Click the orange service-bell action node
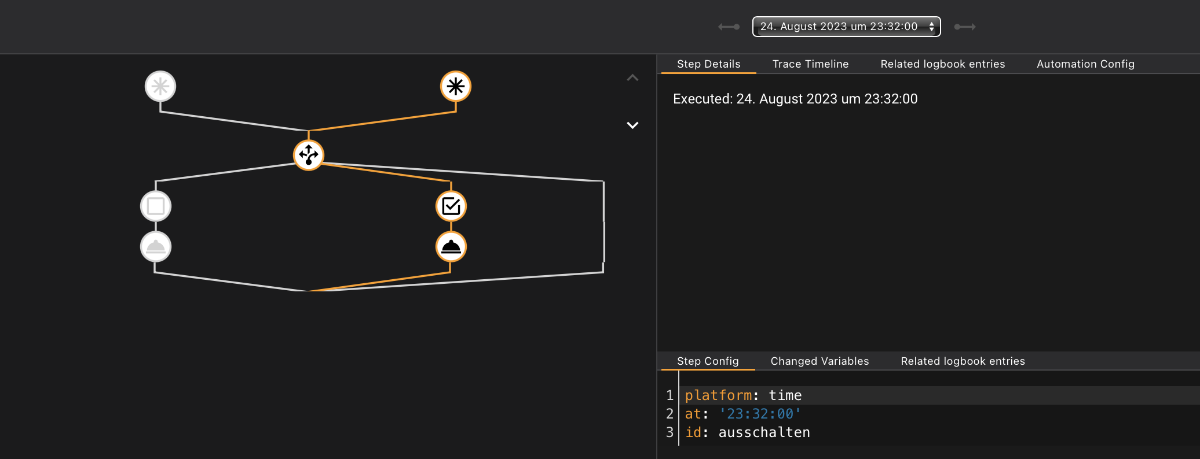Image resolution: width=1200 pixels, height=459 pixels. click(x=451, y=246)
